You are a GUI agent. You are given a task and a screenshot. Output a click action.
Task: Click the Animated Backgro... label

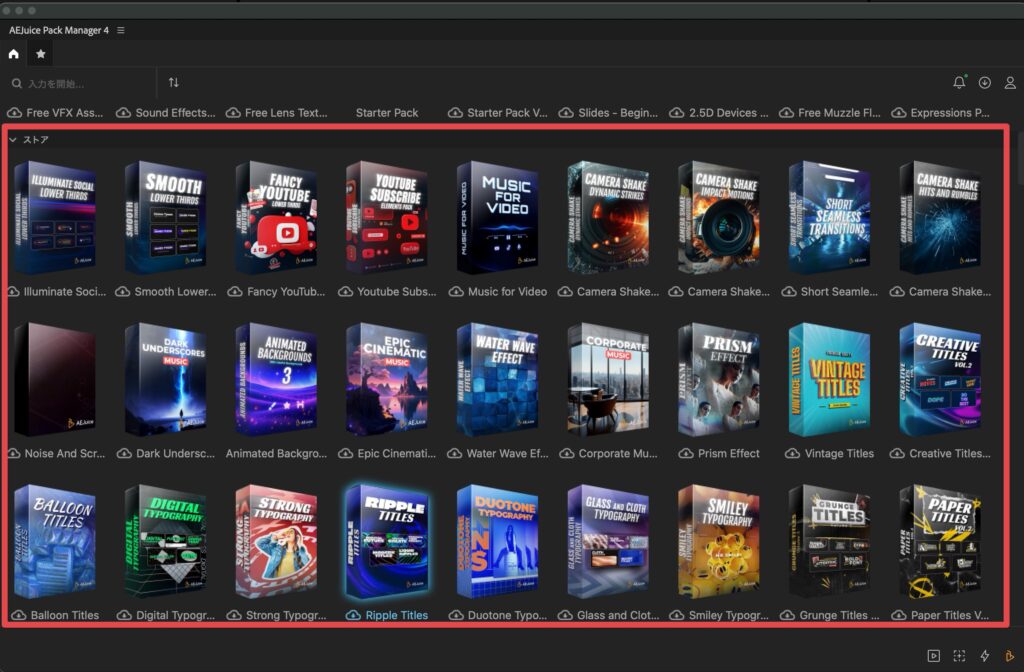[x=276, y=453]
